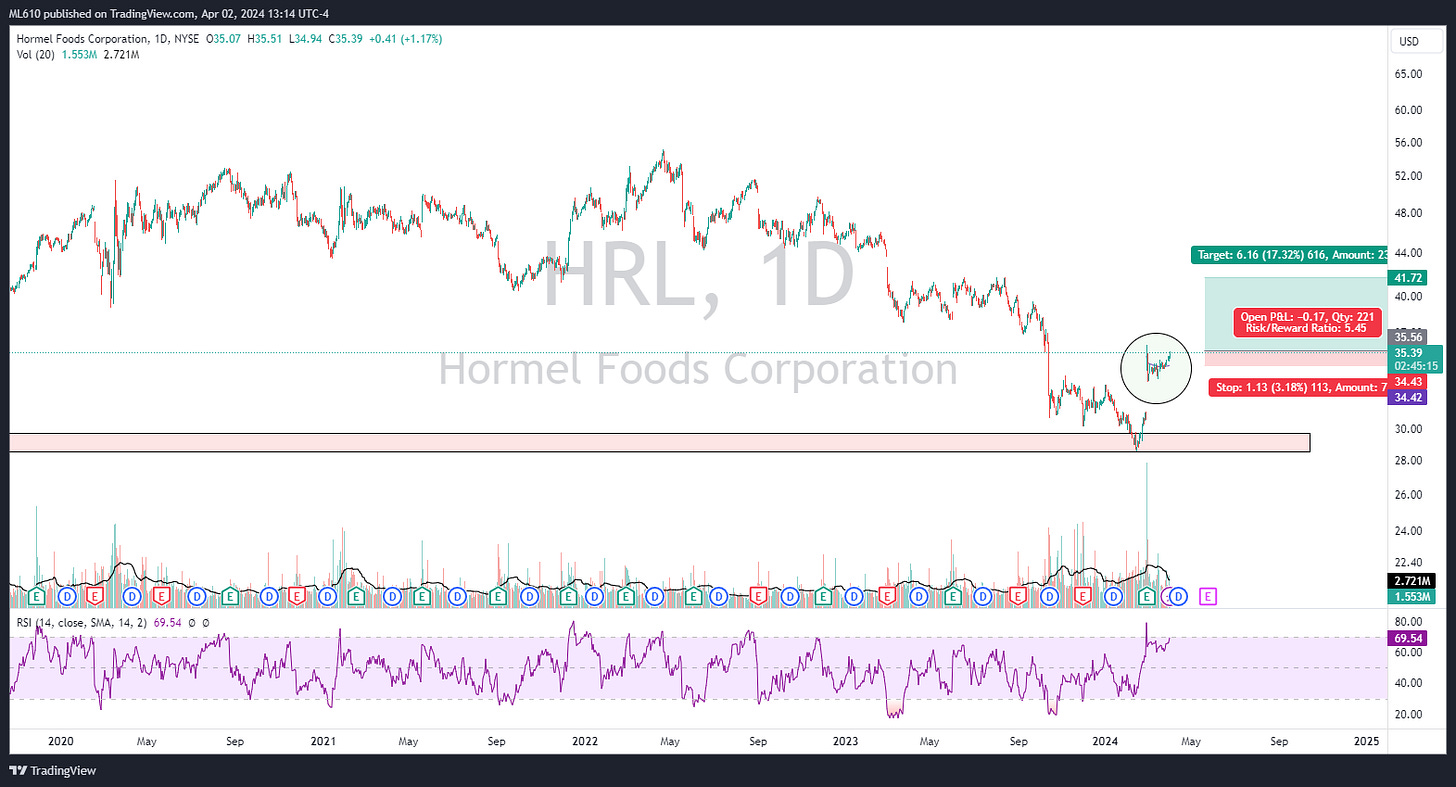Click the 24.00 price axis label

pos(1409,531)
